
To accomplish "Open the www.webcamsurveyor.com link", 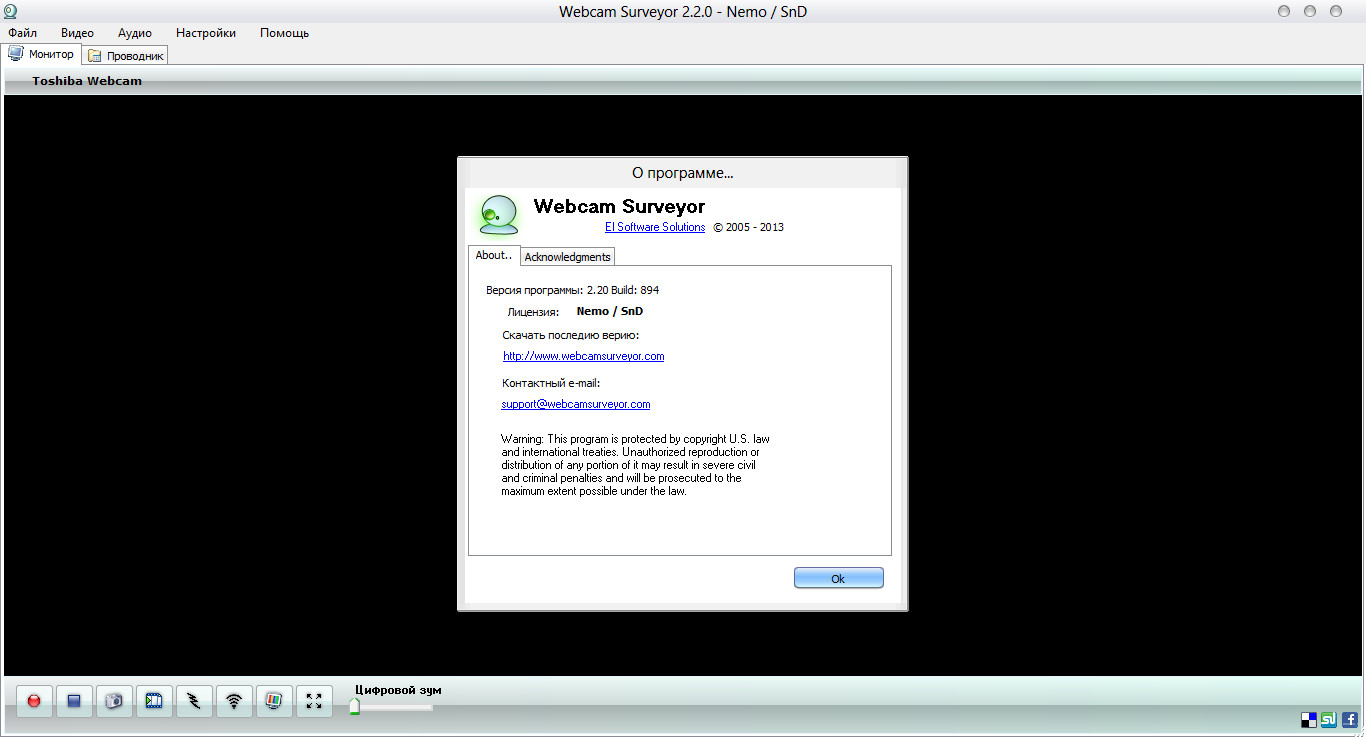I will [x=583, y=356].
